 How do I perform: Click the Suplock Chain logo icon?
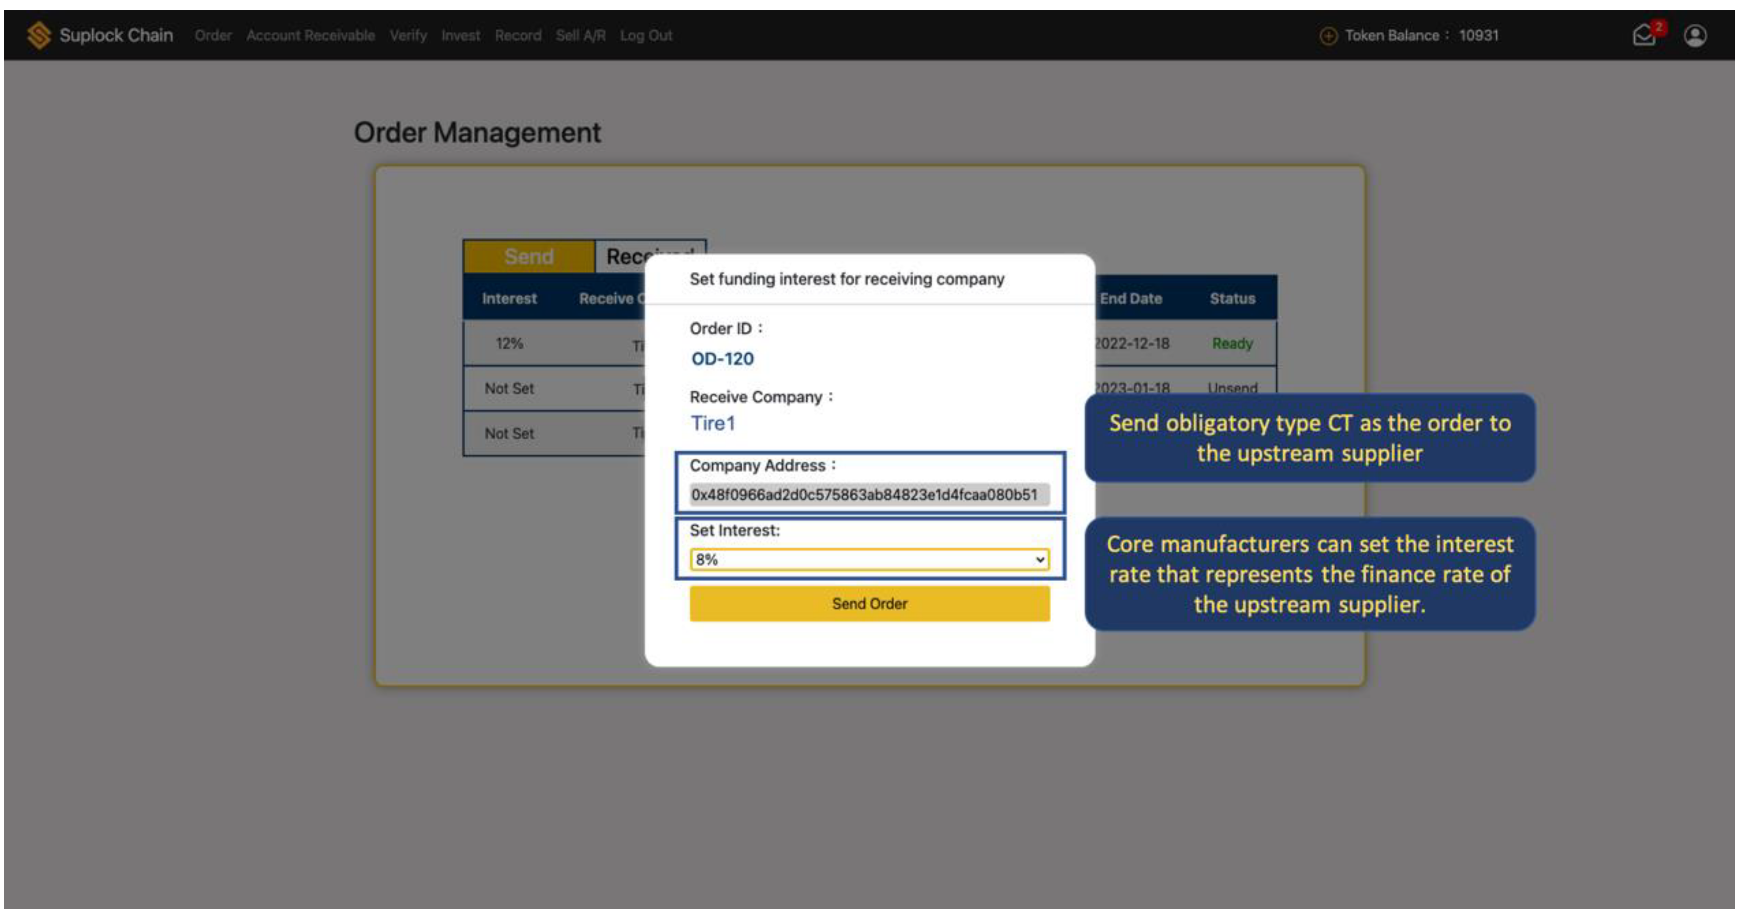(x=38, y=36)
